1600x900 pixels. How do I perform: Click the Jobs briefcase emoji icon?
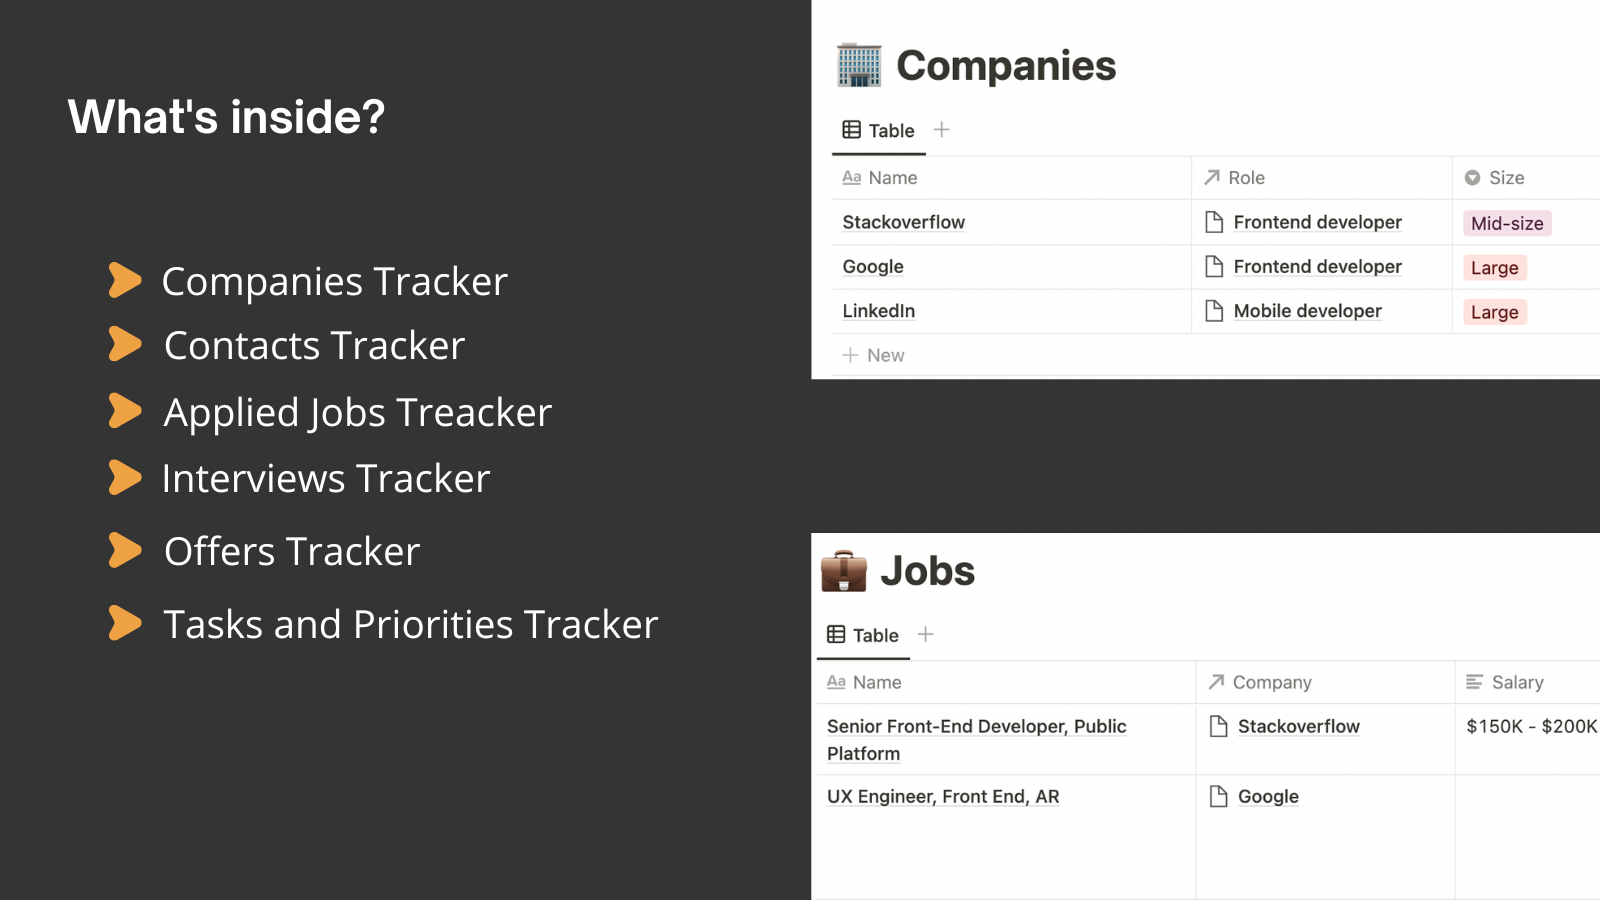[x=844, y=571]
